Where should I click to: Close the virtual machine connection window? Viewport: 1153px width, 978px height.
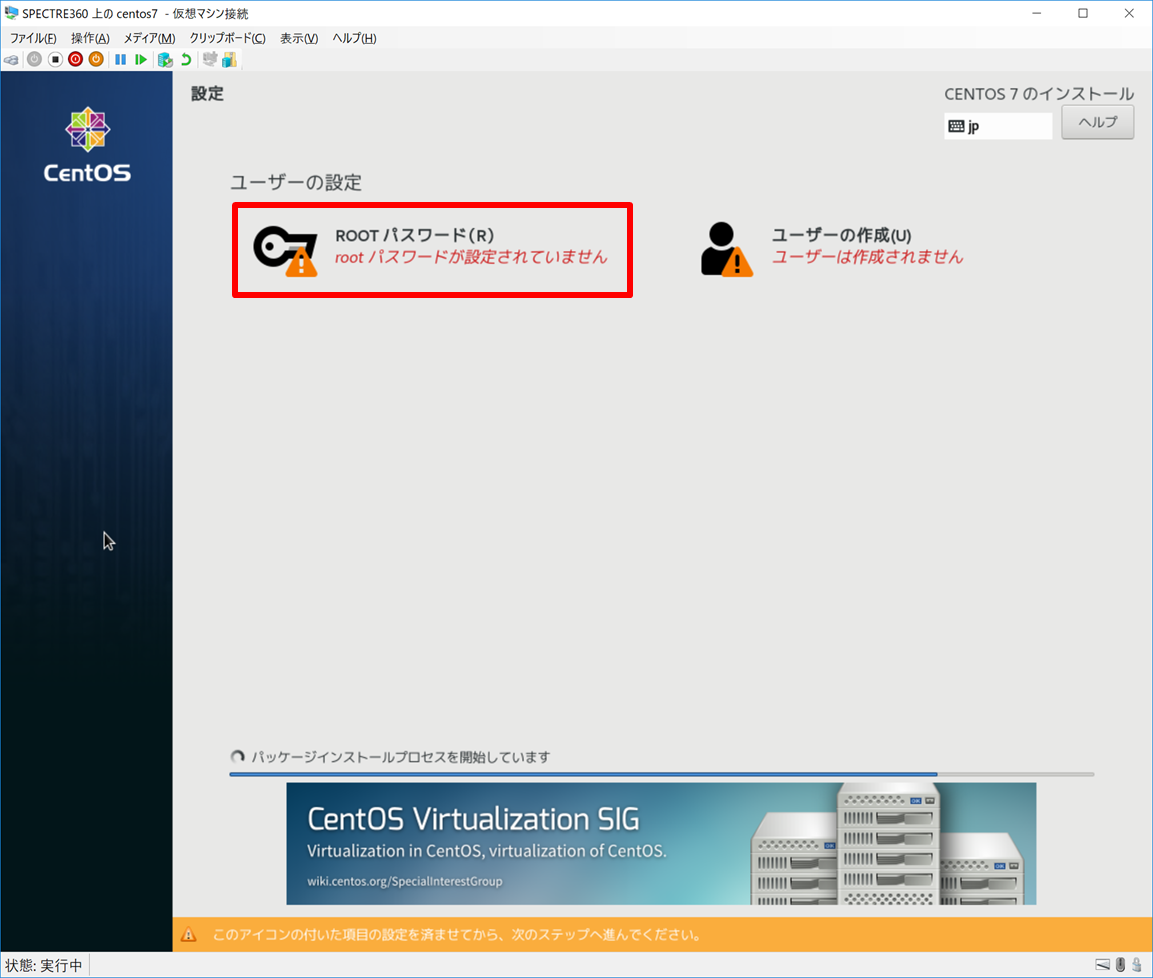click(x=1129, y=13)
